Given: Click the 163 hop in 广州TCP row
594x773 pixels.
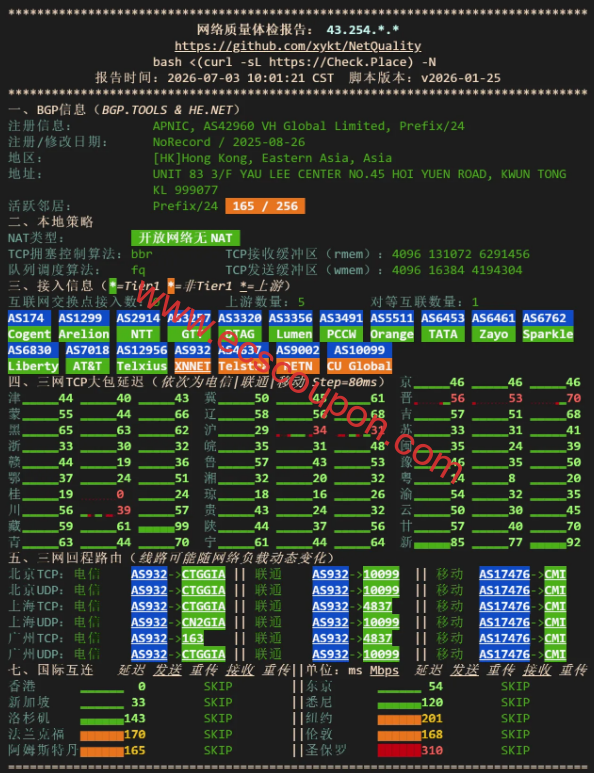Looking at the screenshot, I should (193, 638).
